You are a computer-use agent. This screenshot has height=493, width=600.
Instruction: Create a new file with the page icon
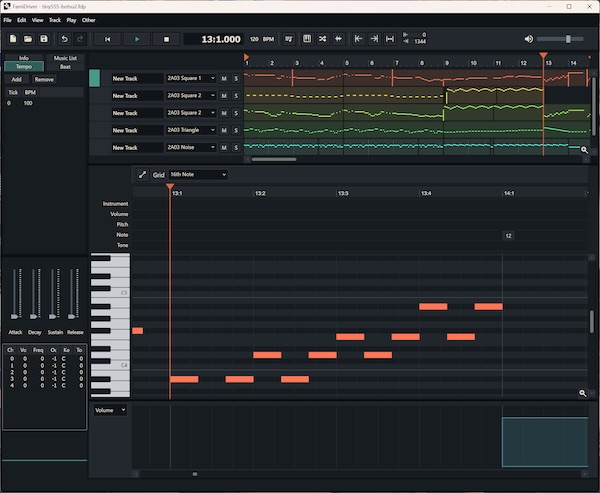pyautogui.click(x=13, y=39)
